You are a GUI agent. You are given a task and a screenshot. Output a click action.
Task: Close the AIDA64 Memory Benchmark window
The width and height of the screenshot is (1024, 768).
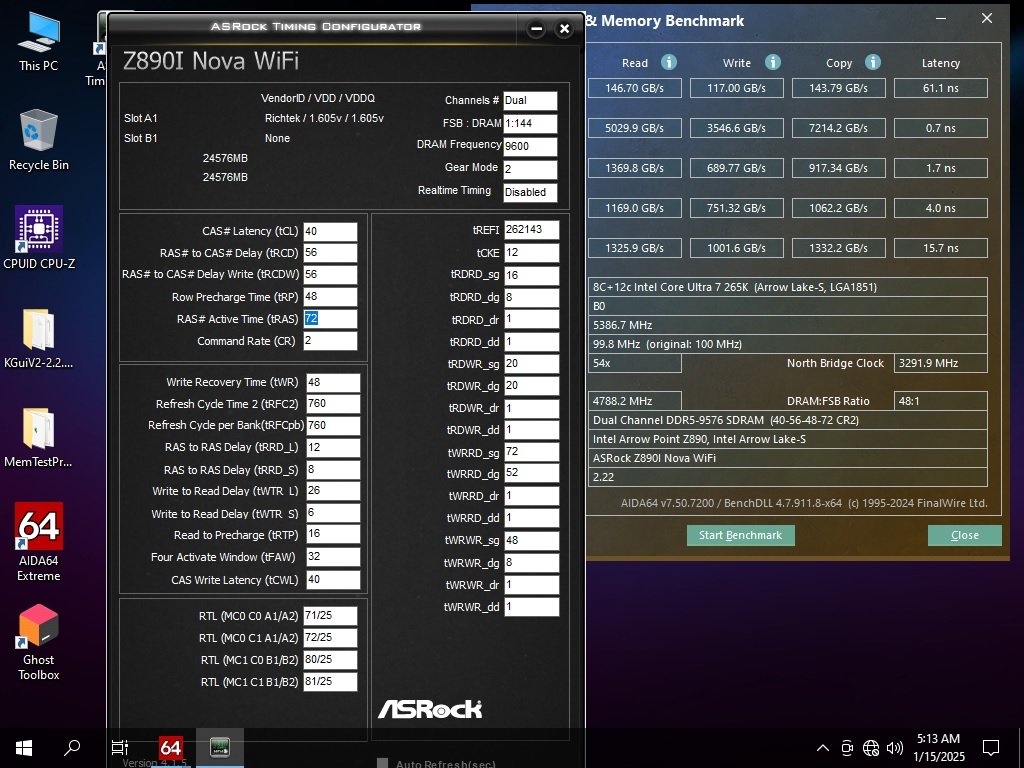tap(987, 19)
